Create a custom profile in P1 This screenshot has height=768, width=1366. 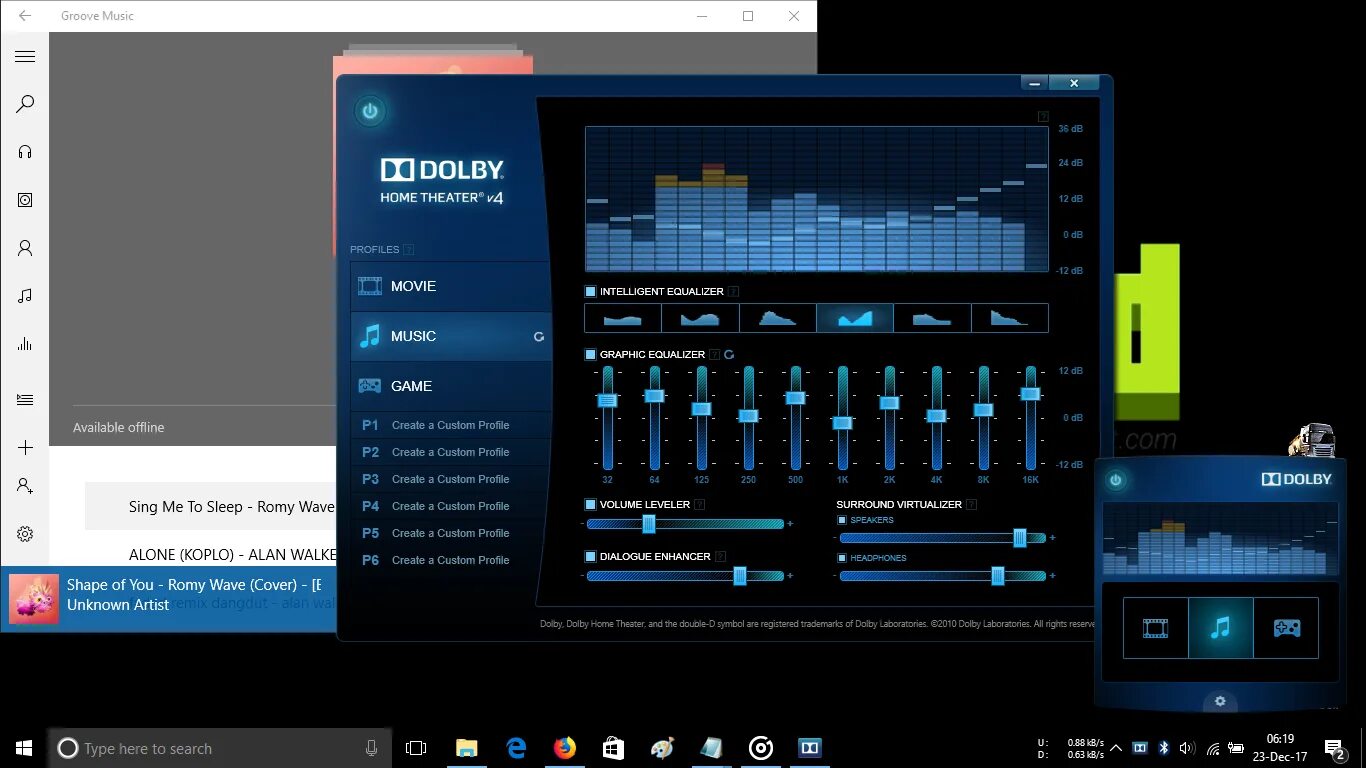[x=450, y=425]
